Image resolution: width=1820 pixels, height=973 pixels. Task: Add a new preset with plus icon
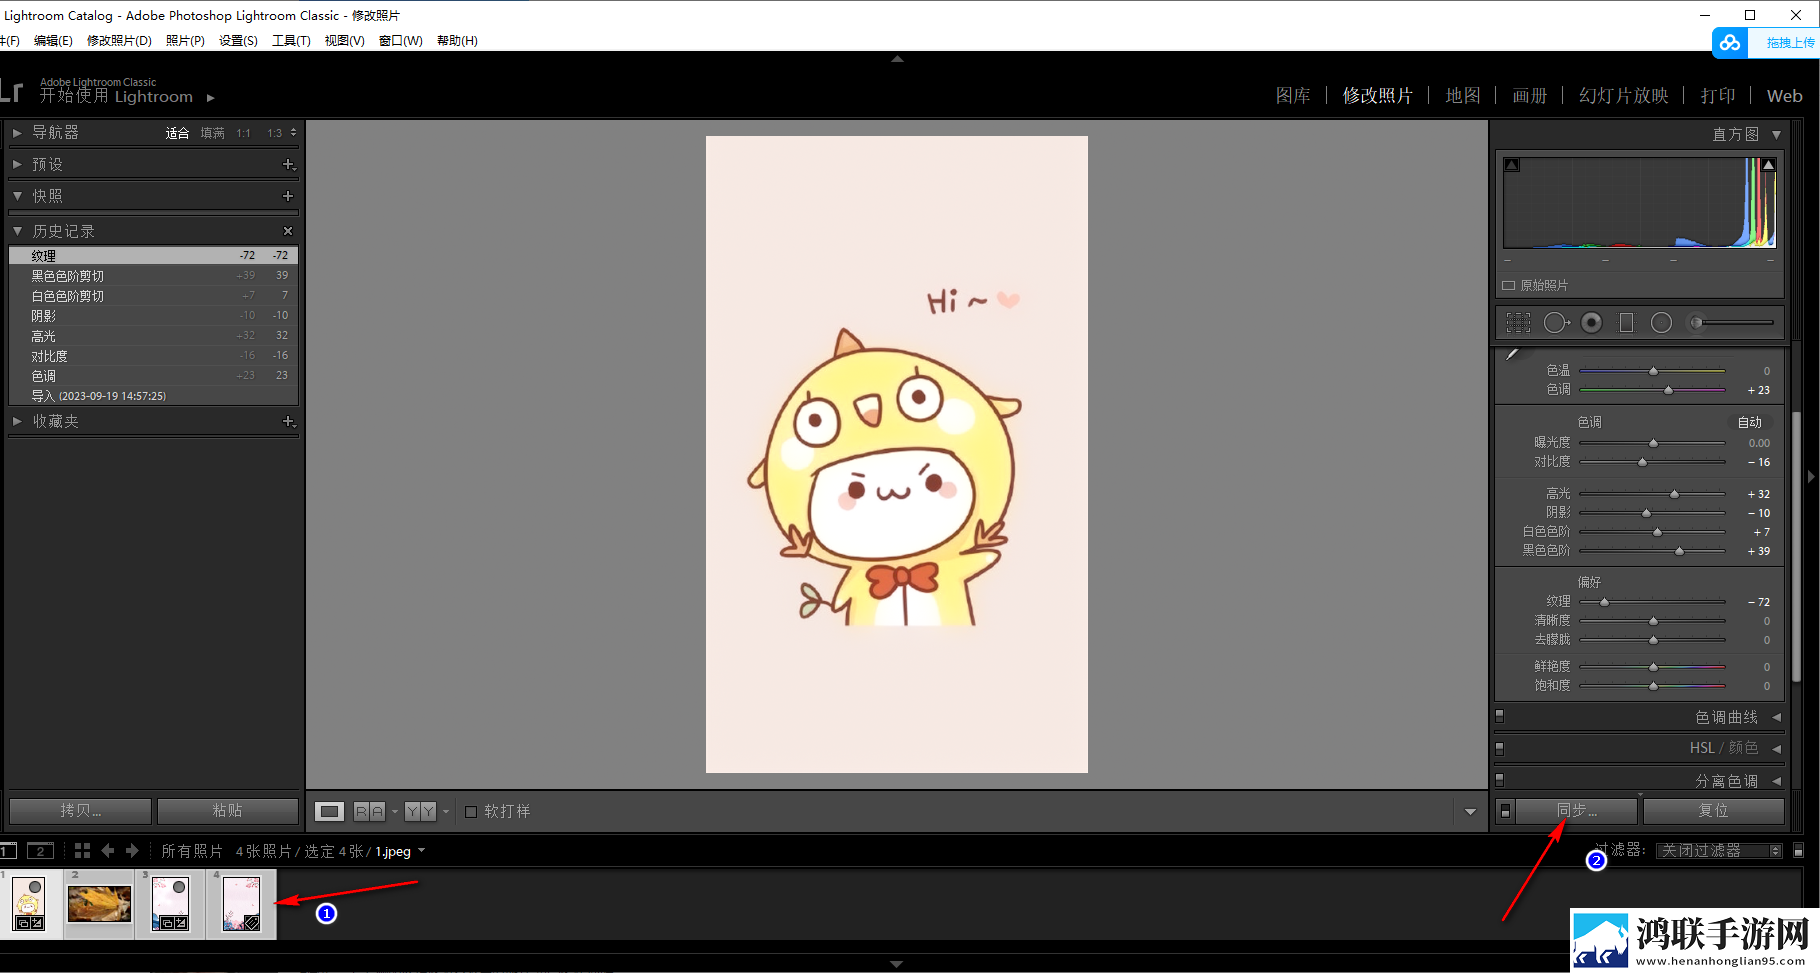click(288, 164)
